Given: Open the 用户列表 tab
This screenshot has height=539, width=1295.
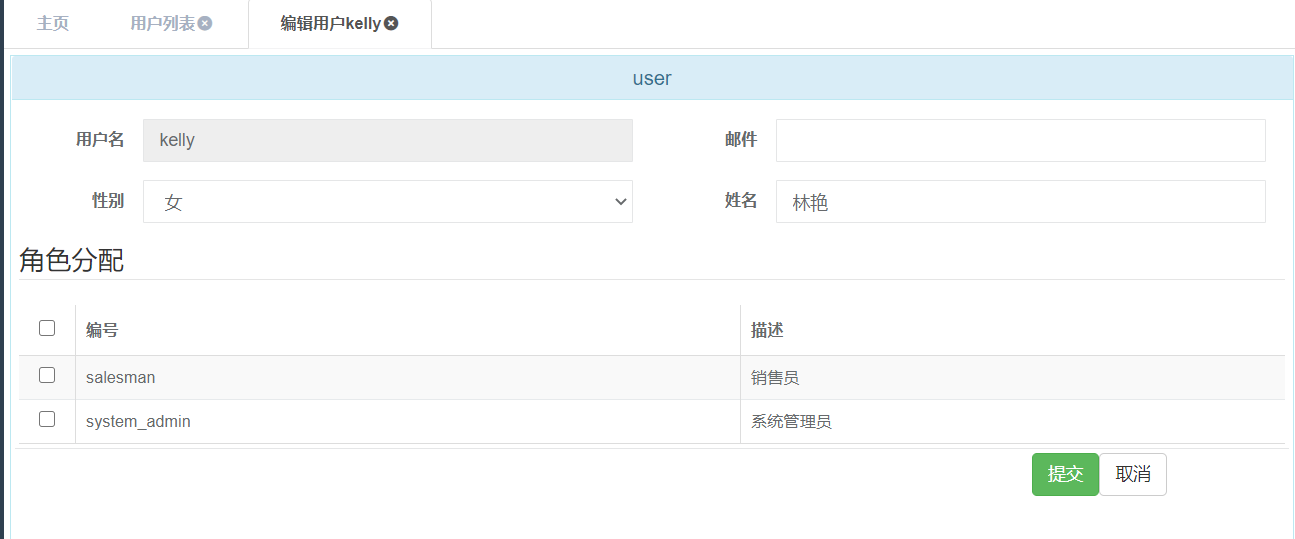Looking at the screenshot, I should pyautogui.click(x=163, y=24).
